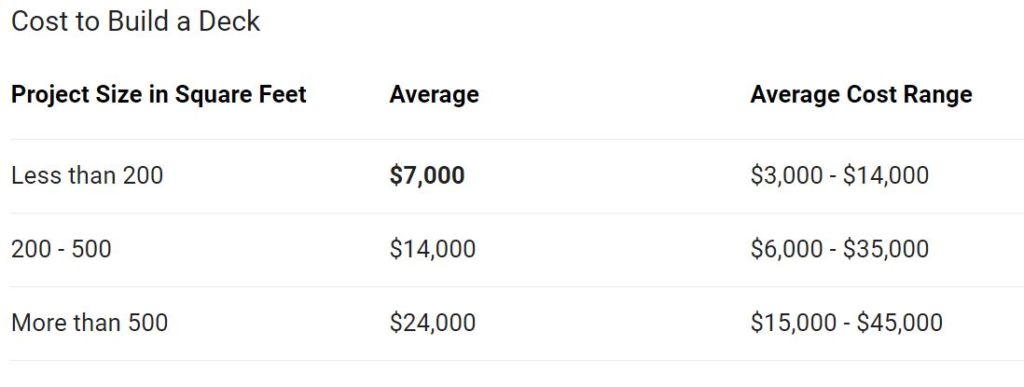Click the '$6,000 - $35,000' range cell

point(839,249)
